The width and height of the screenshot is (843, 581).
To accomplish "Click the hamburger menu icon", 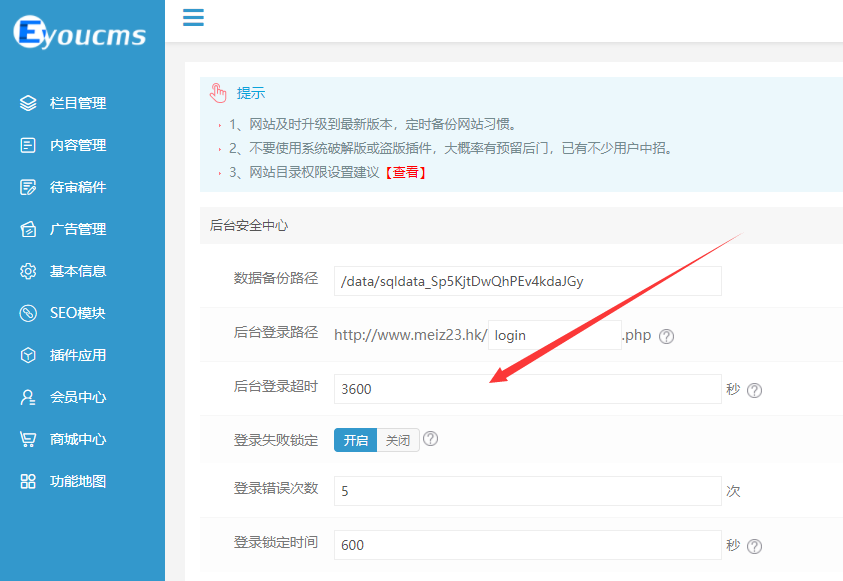I will [x=193, y=17].
